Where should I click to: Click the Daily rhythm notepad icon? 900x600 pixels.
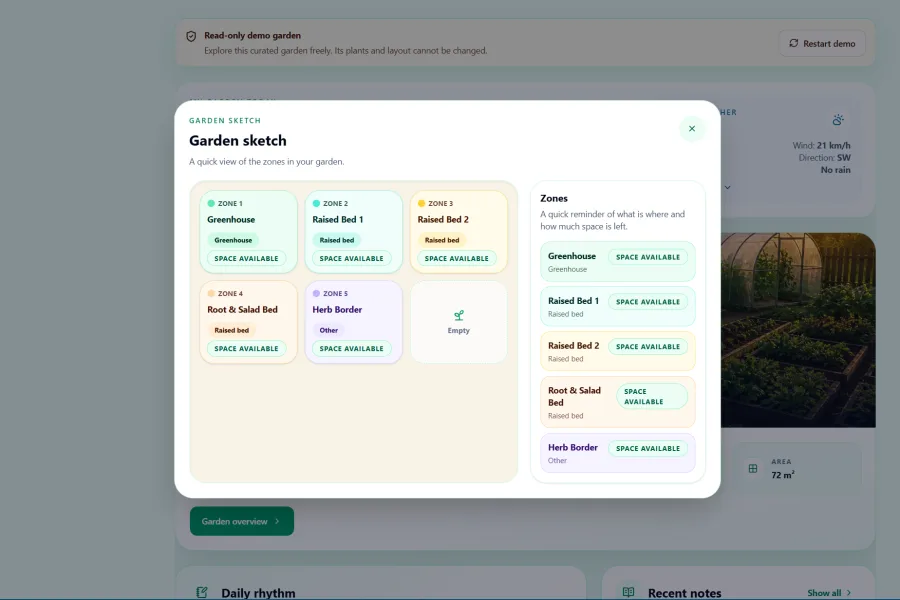click(x=202, y=593)
